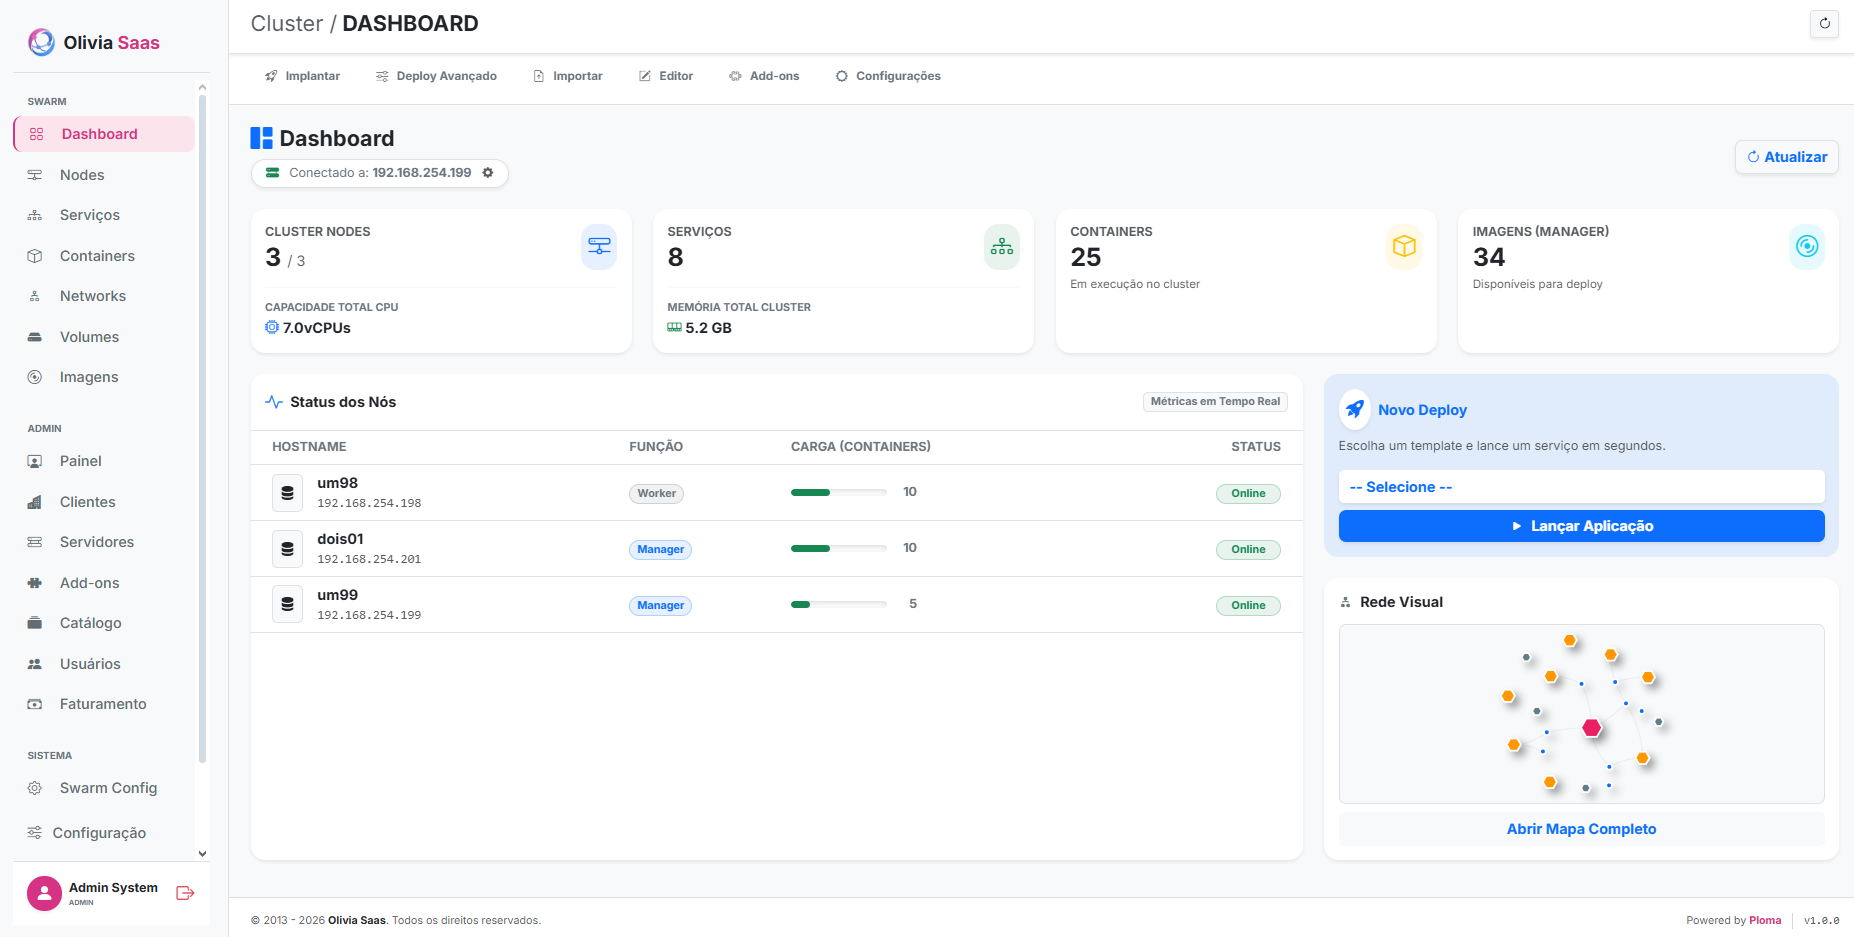Viewport: 1854px width, 937px height.
Task: Click the refresh icon in the top-right header
Action: [x=1824, y=24]
